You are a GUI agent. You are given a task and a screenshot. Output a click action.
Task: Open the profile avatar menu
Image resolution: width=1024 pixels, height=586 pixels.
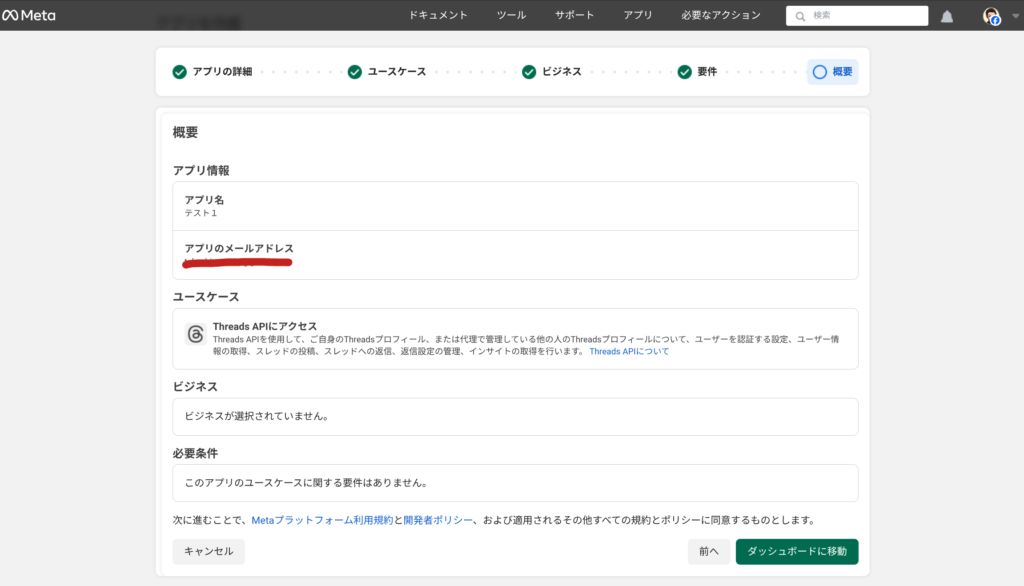click(x=991, y=16)
